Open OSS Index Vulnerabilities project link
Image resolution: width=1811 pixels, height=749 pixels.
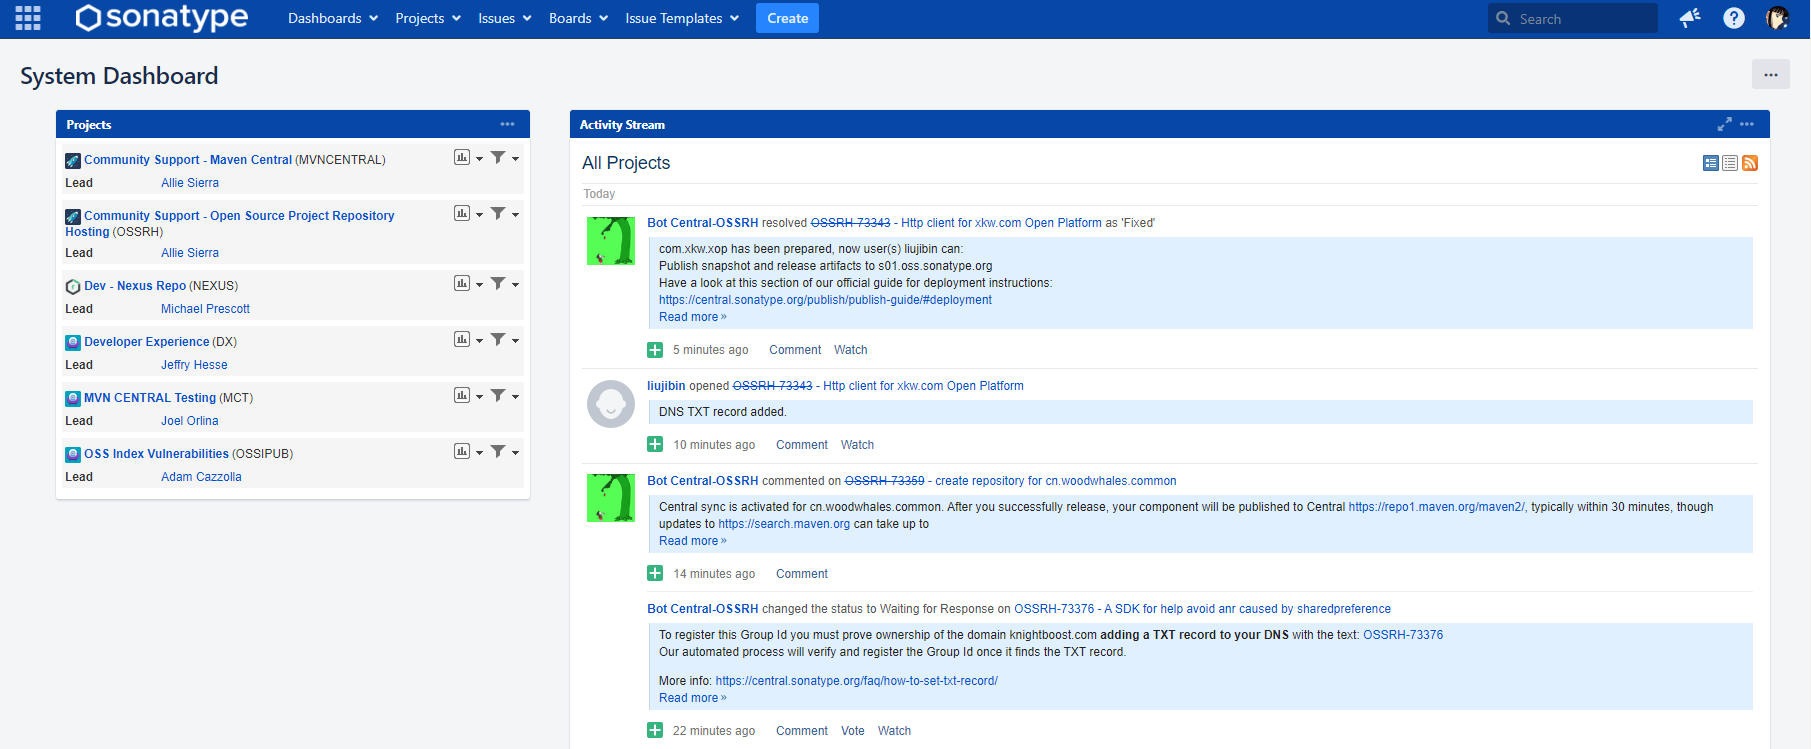[x=156, y=454]
